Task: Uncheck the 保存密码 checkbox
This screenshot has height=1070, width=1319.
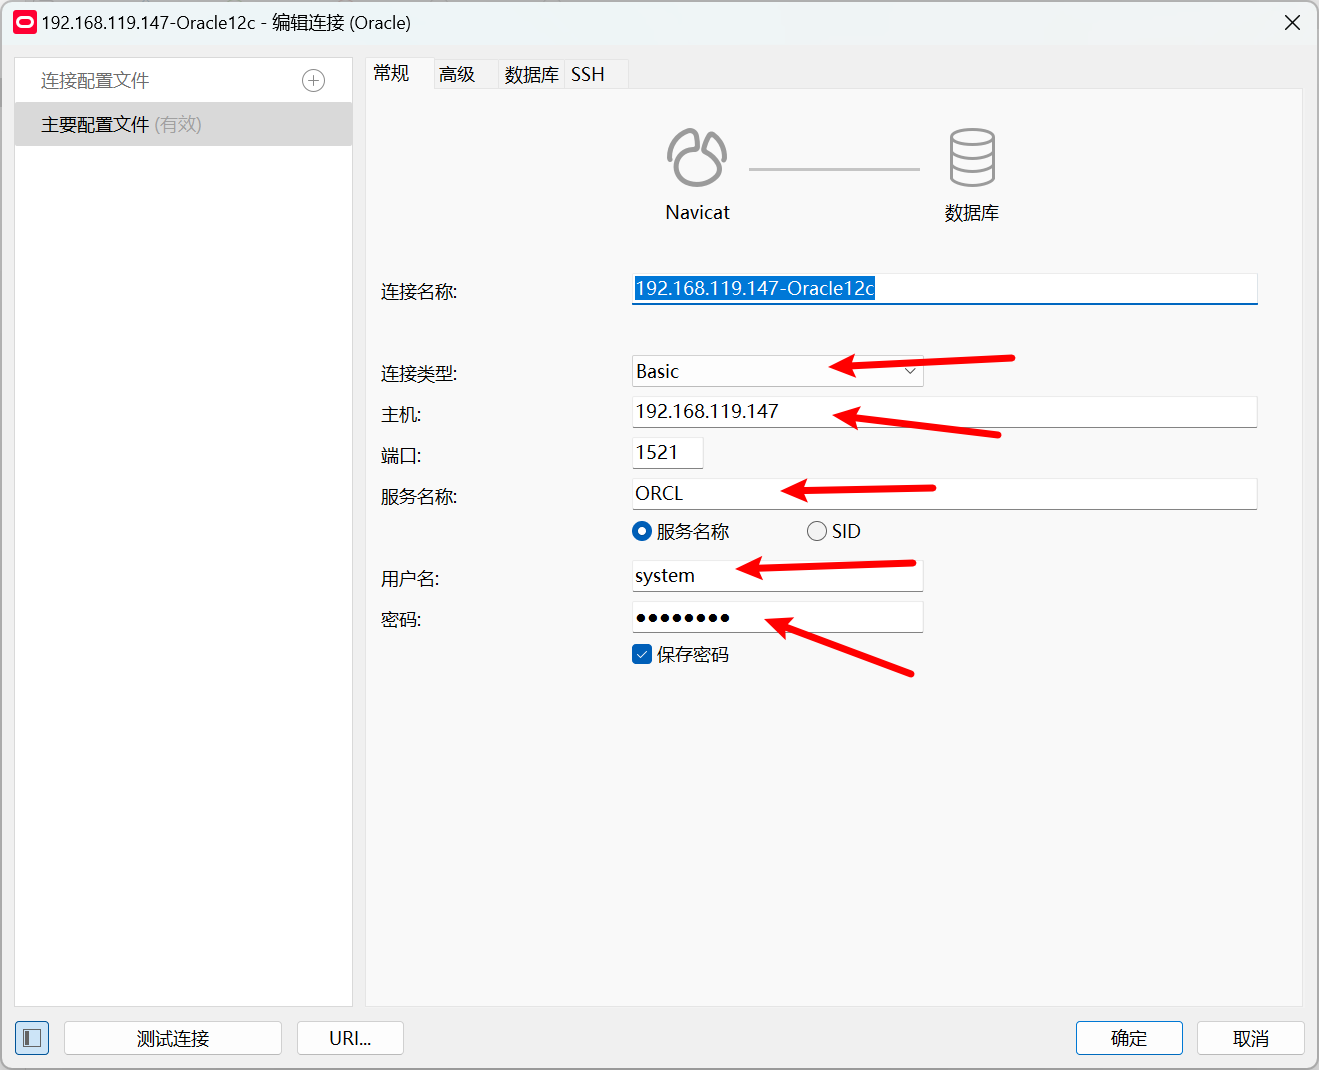Action: 642,654
